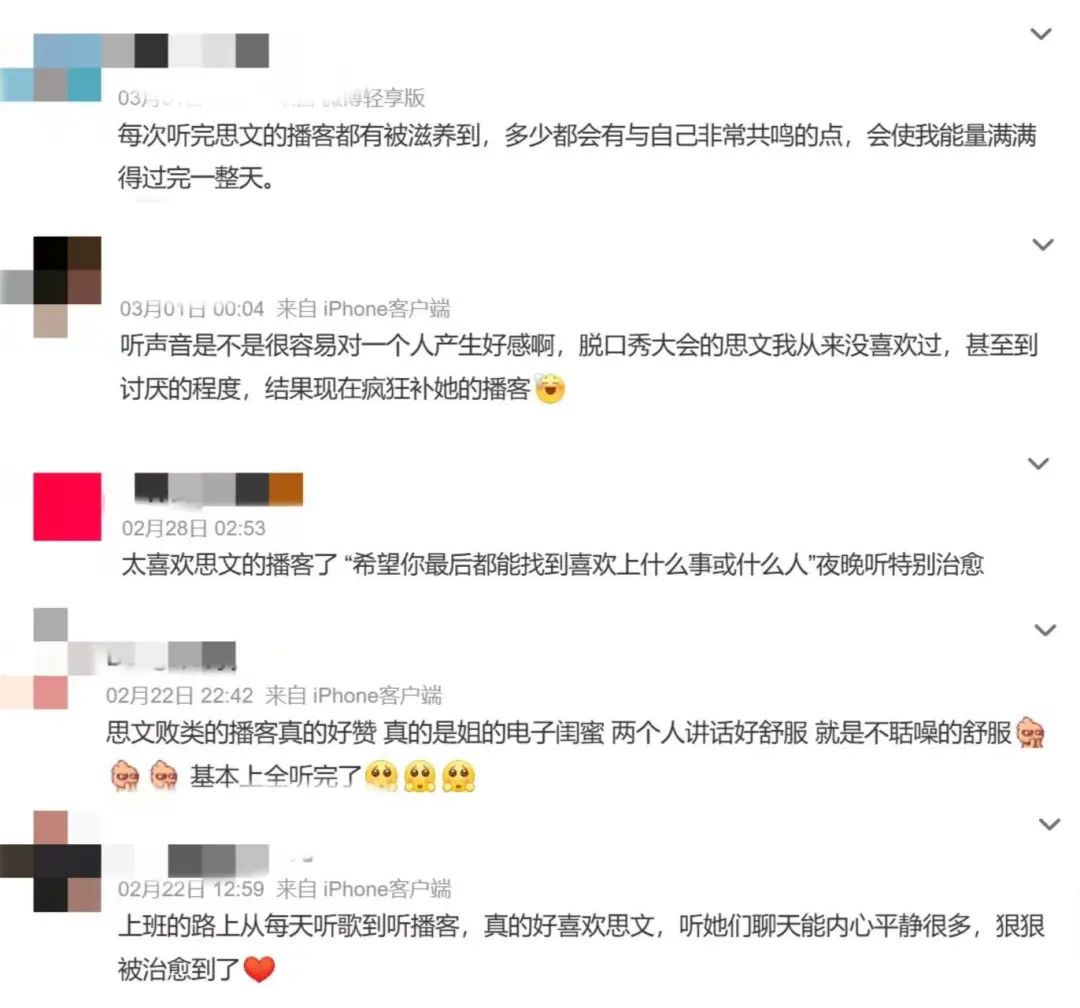
Task: Expand chevron on the 能量满满 podcast comment
Action: (1040, 34)
